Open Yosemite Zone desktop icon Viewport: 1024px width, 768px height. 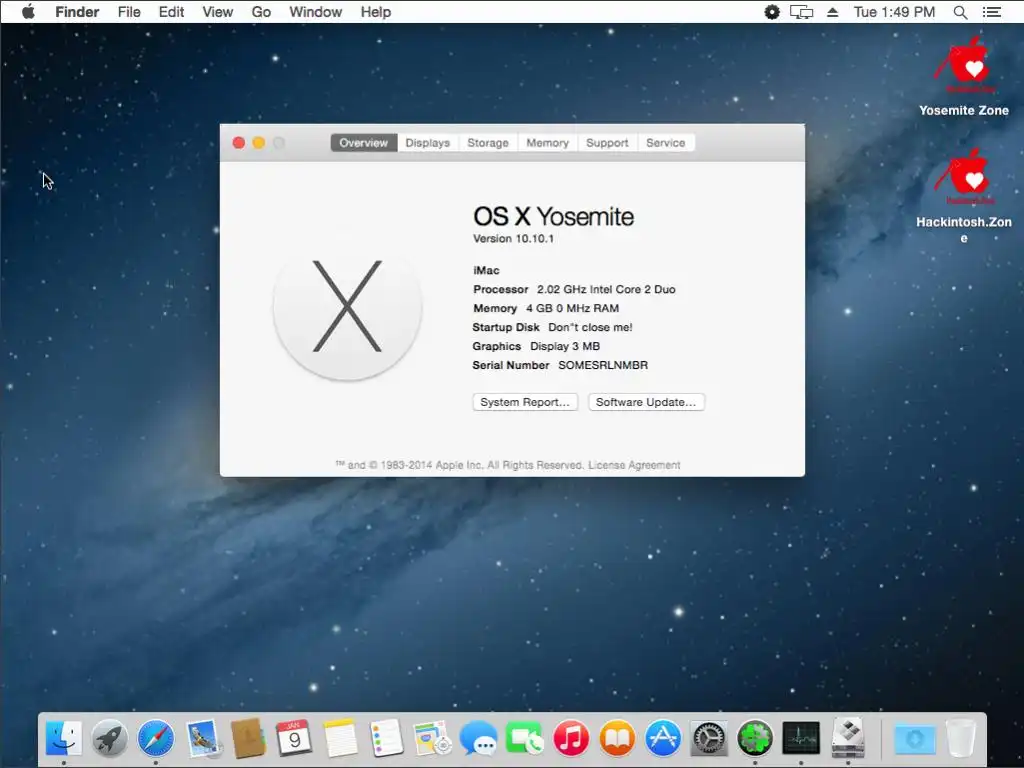pos(964,77)
